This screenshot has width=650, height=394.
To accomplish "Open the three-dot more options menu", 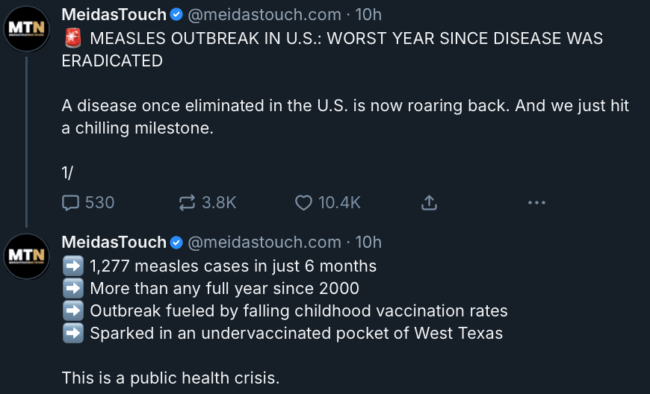I will pos(537,203).
